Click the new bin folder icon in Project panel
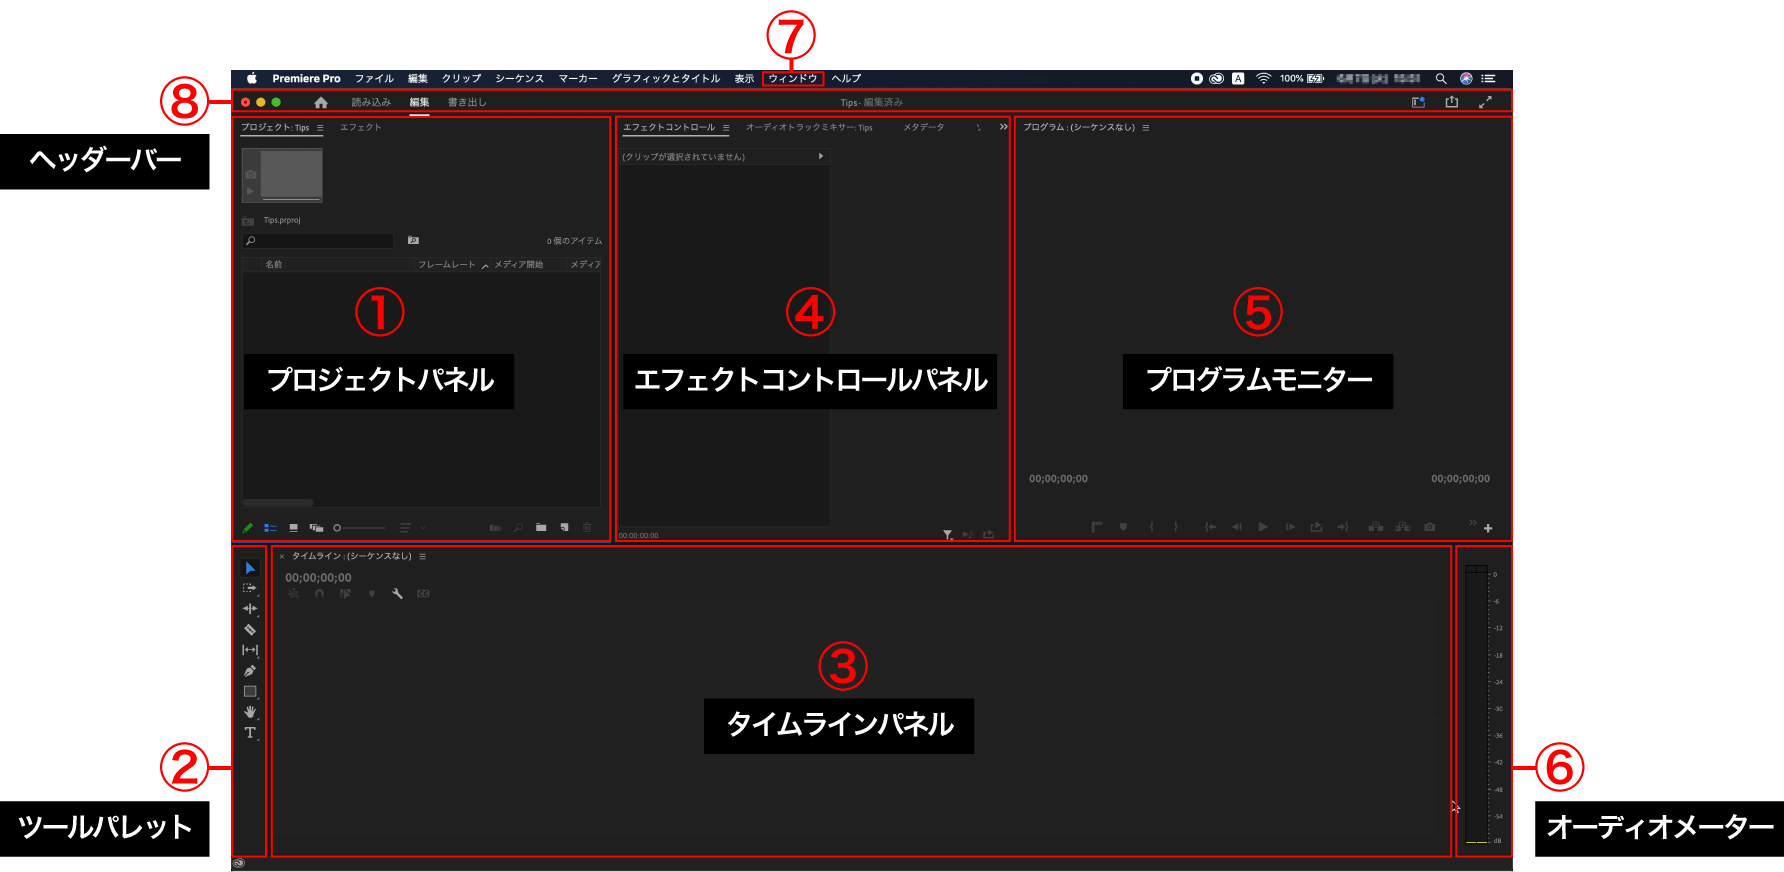This screenshot has width=1784, height=872. pyautogui.click(x=541, y=527)
